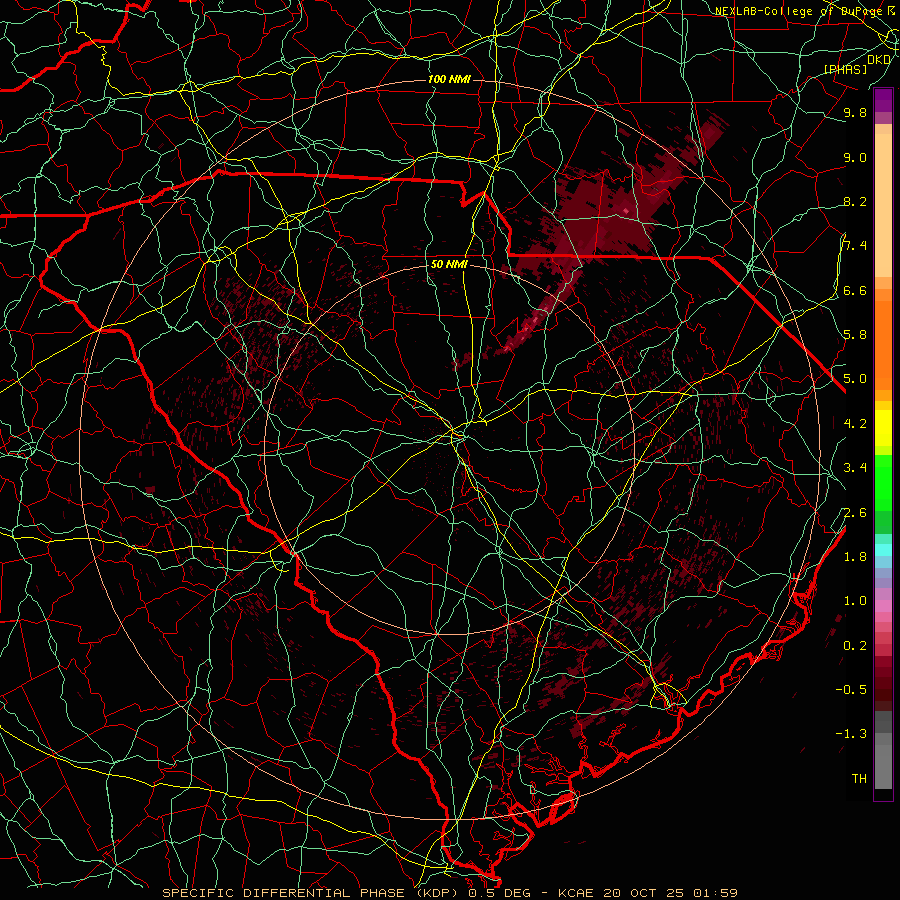Click the KCAE station identifier
The width and height of the screenshot is (900, 900).
click(x=575, y=893)
